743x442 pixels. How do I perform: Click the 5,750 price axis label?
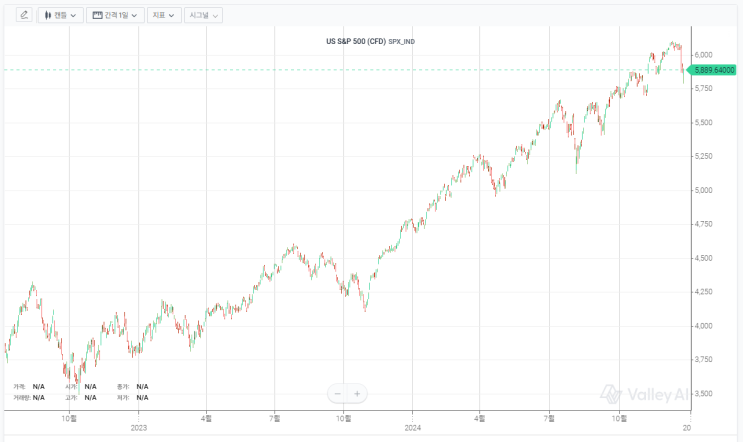[x=704, y=89]
